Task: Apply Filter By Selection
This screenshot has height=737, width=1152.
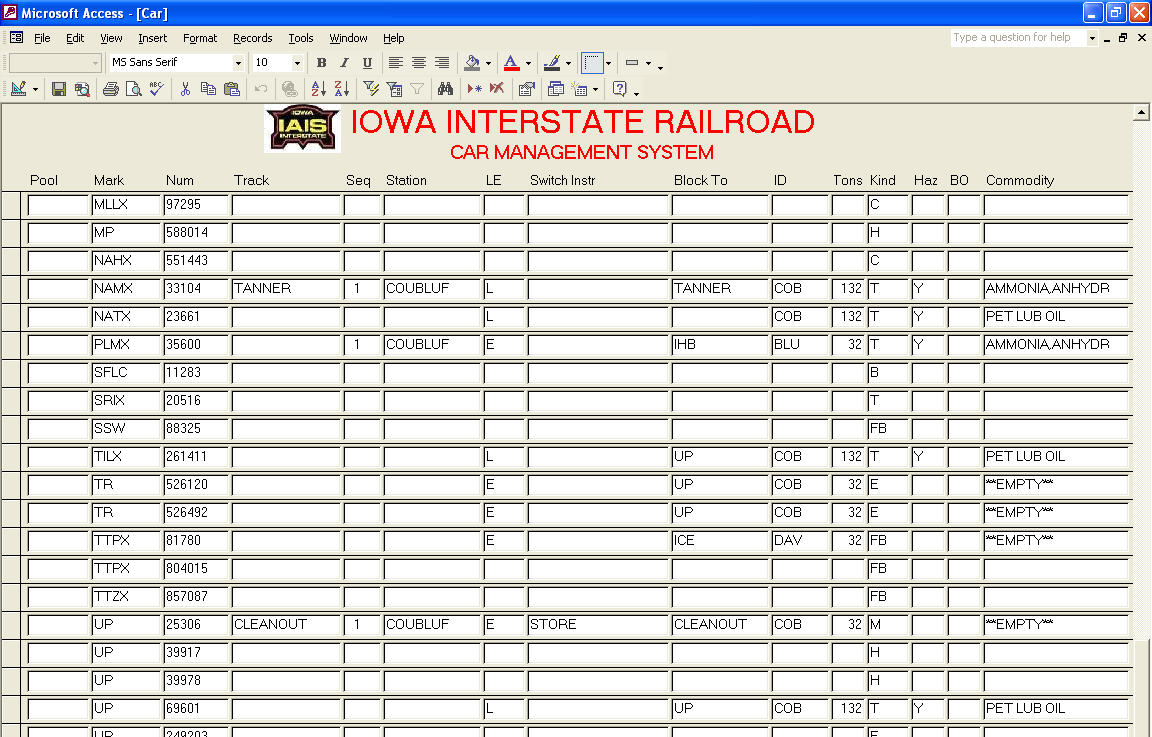Action: tap(371, 89)
